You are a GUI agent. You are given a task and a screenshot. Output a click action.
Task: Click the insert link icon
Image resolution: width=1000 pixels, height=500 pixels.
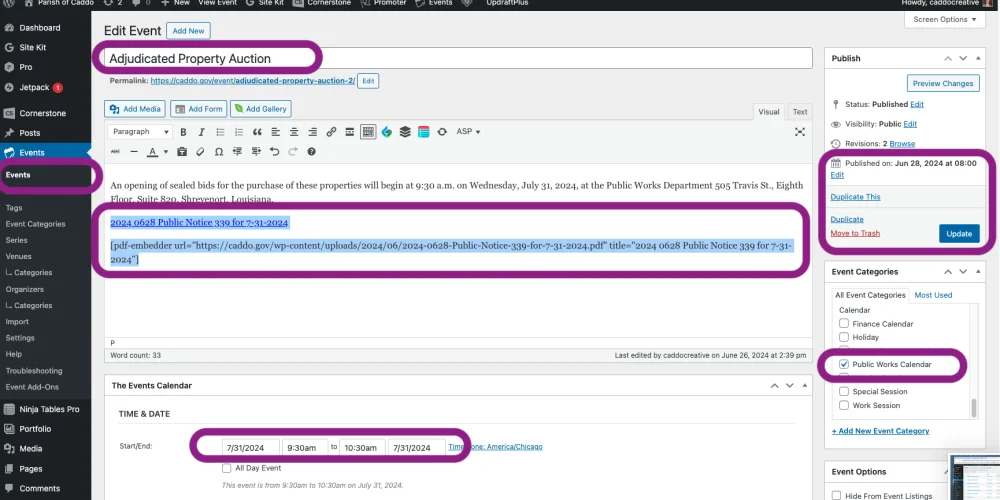pyautogui.click(x=330, y=132)
